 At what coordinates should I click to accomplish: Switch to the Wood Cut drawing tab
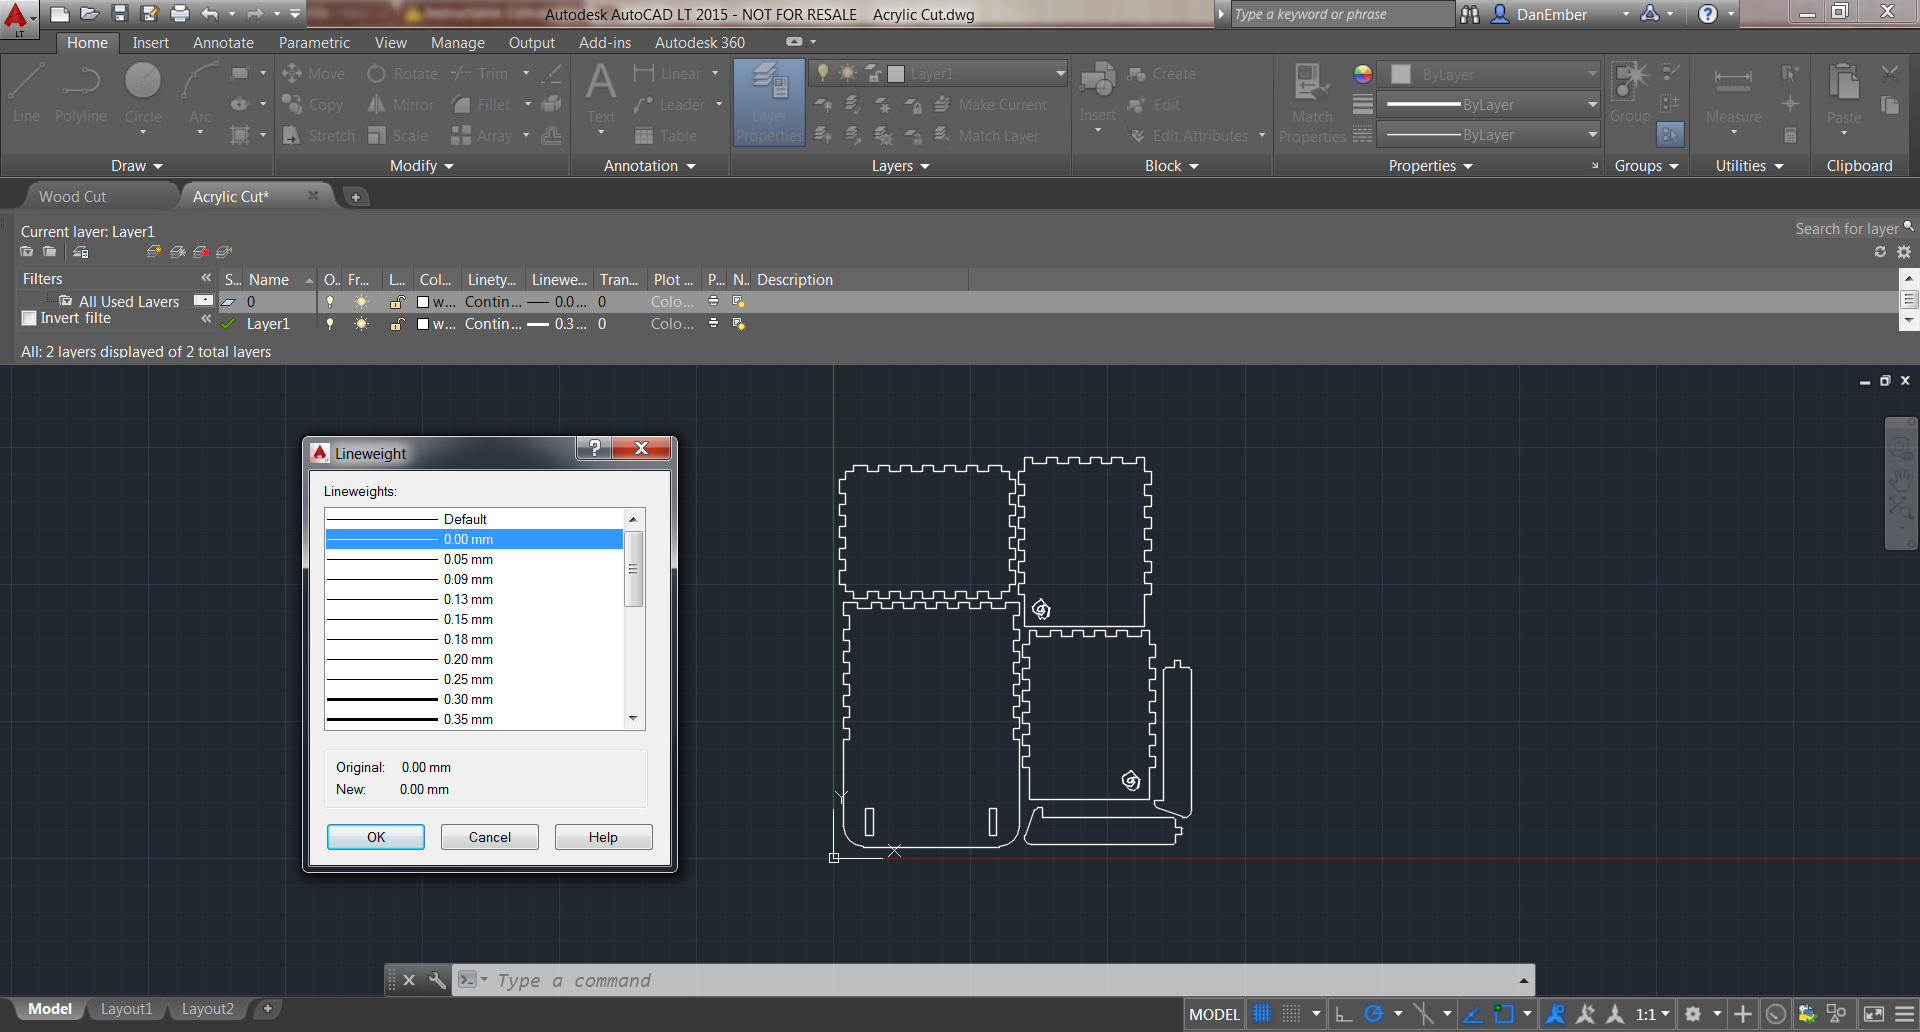[72, 197]
